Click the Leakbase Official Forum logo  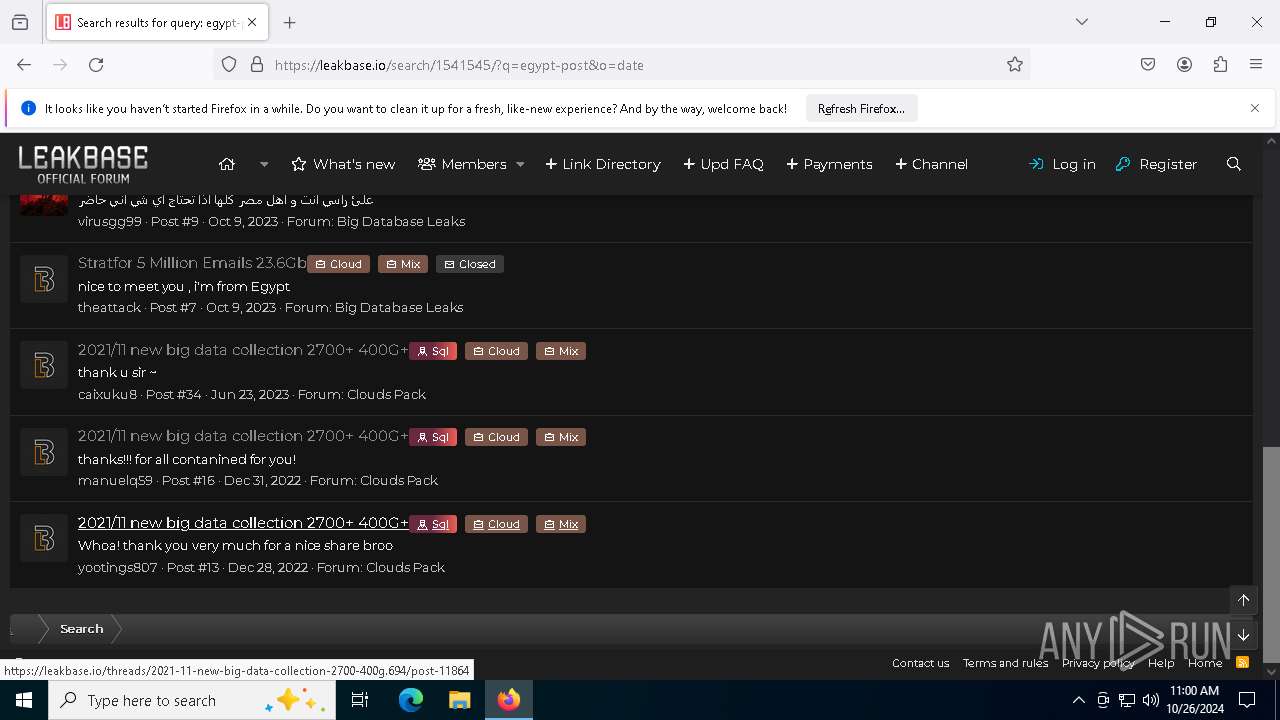tap(83, 164)
